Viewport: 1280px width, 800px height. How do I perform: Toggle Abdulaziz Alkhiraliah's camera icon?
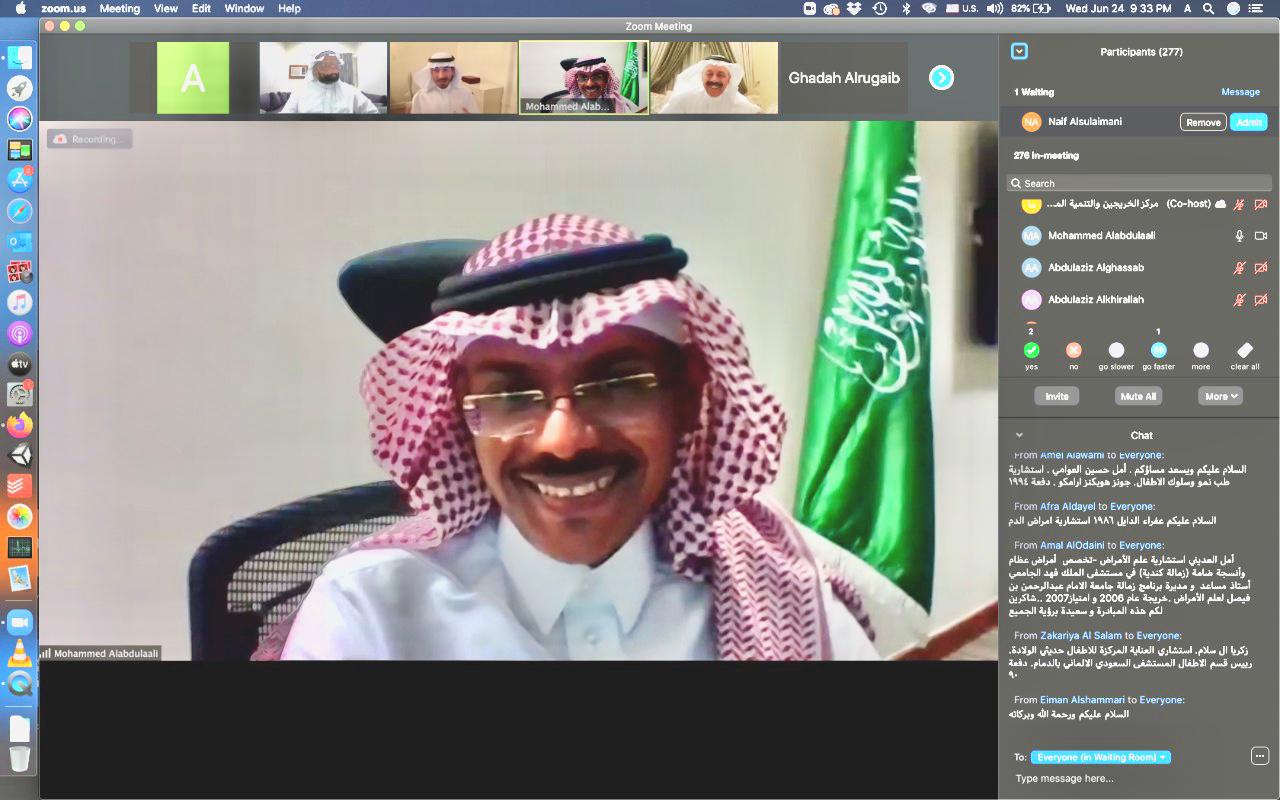[x=1261, y=300]
